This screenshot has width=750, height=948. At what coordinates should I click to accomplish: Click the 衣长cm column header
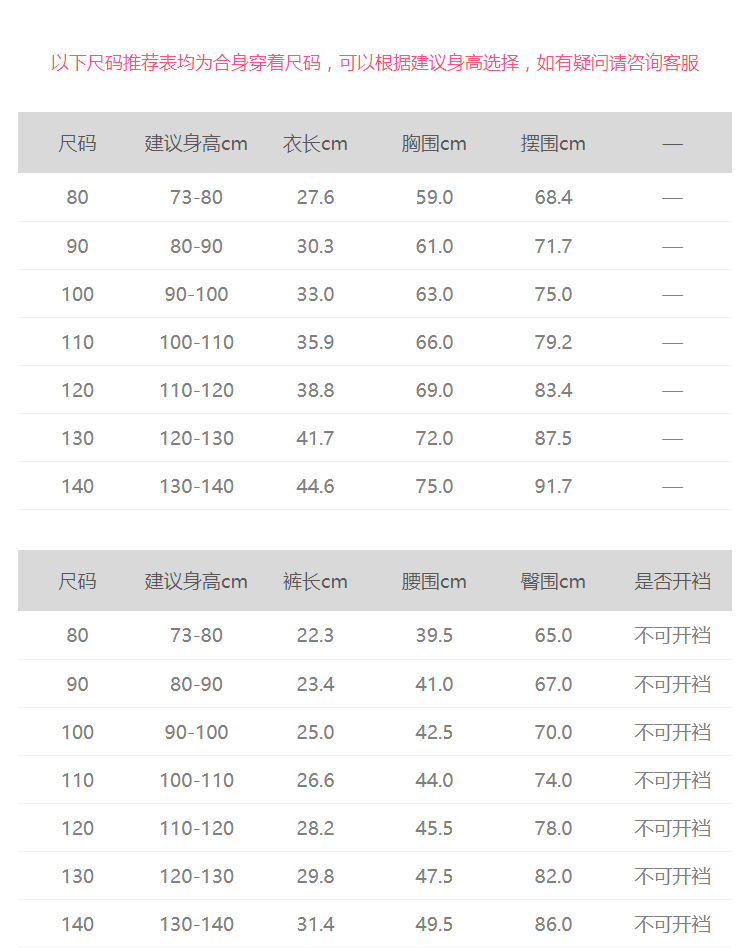(315, 144)
